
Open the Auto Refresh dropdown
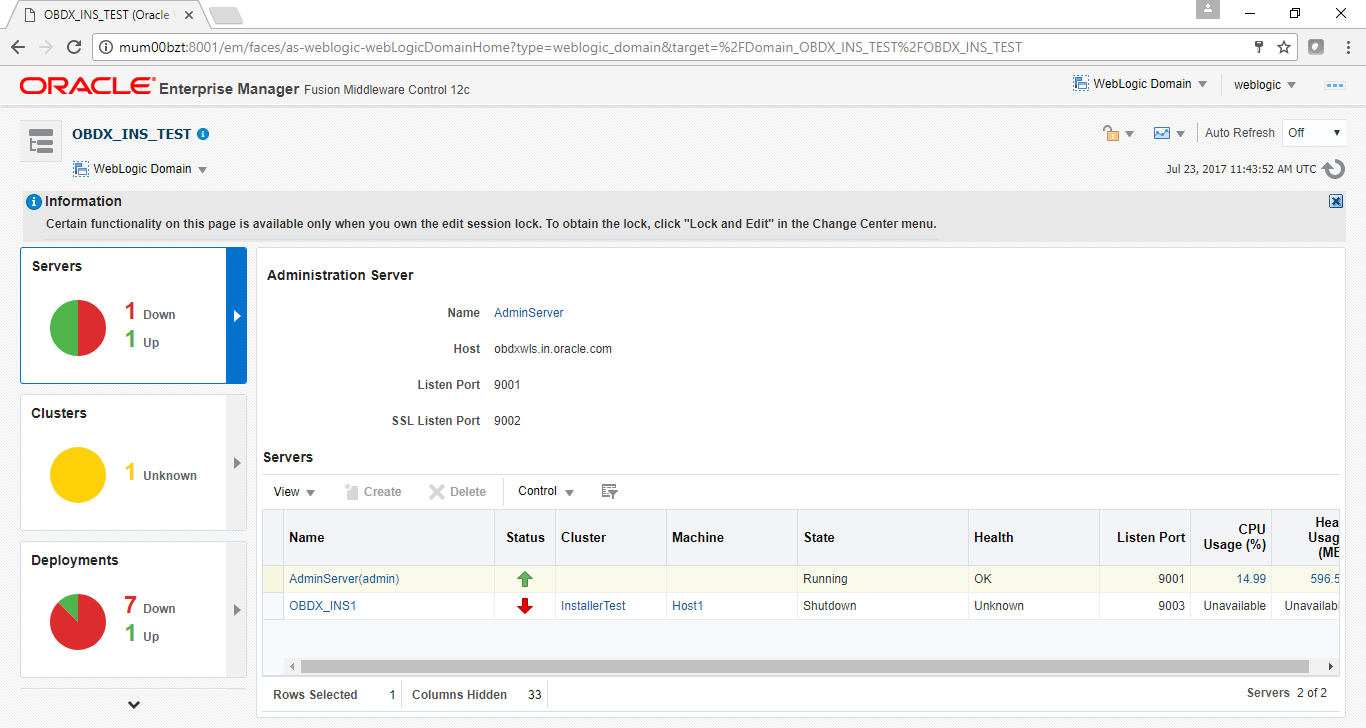click(1314, 133)
